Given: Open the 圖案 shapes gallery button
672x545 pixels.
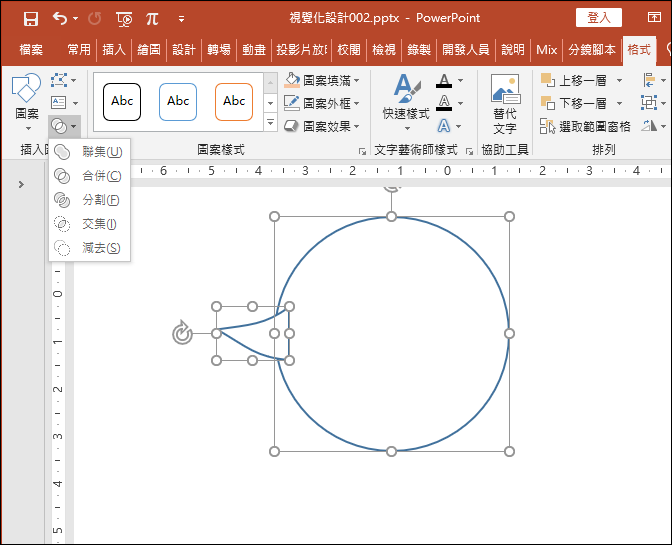Looking at the screenshot, I should click(27, 101).
